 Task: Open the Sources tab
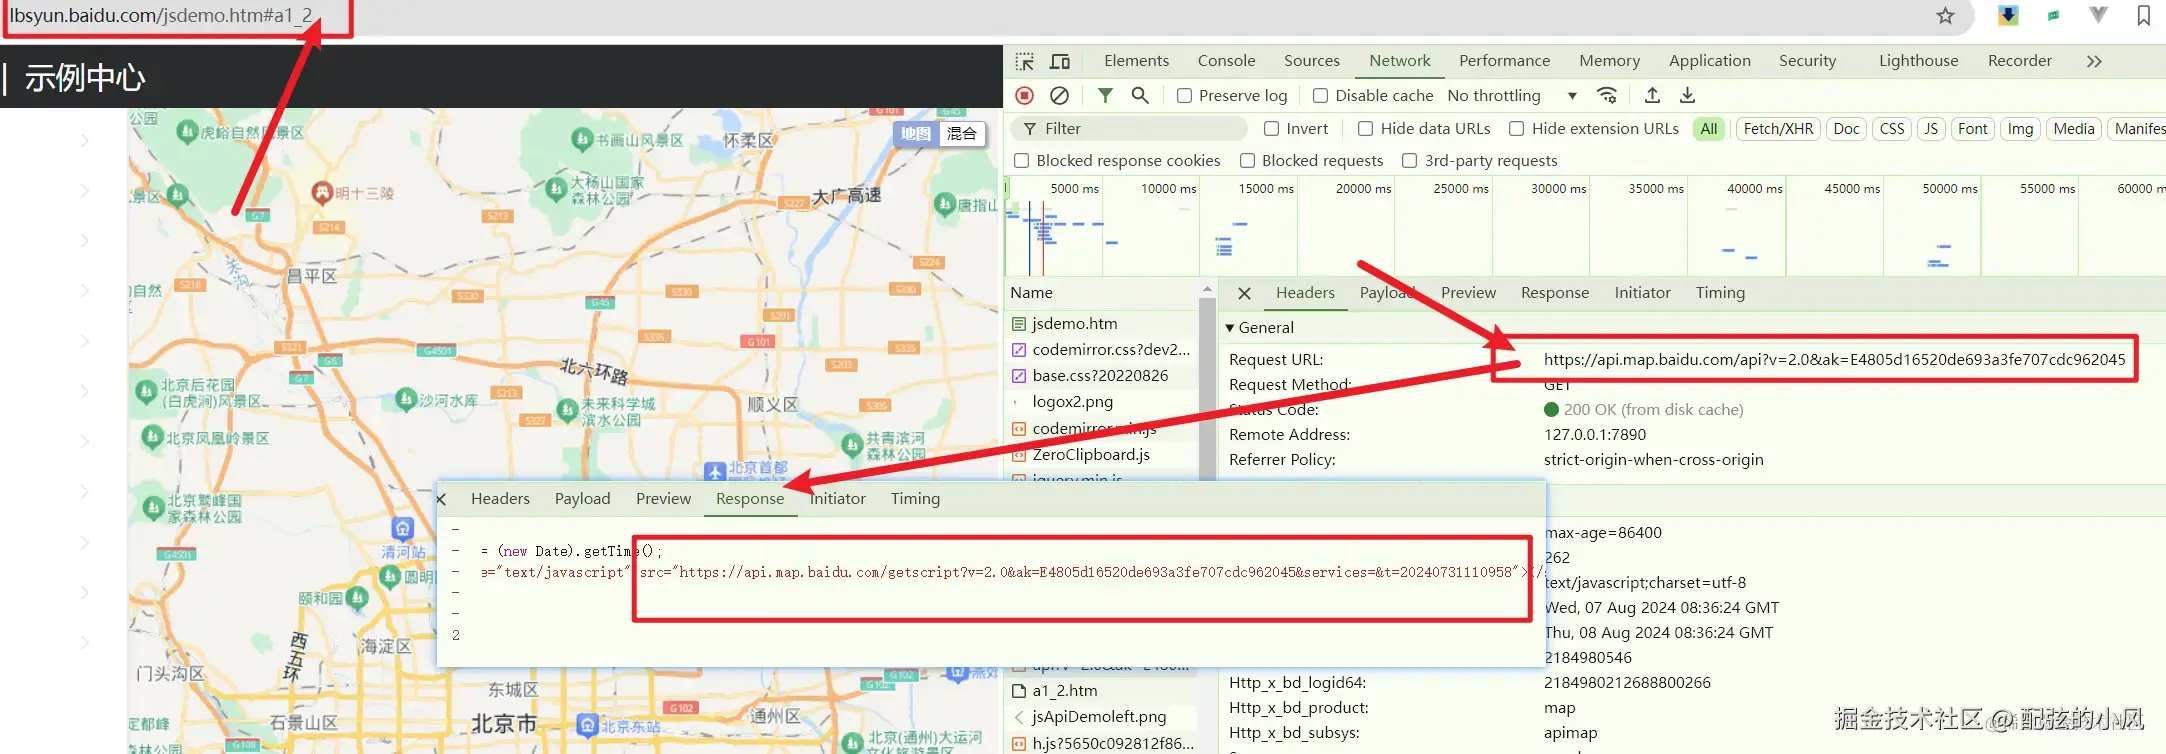point(1311,61)
